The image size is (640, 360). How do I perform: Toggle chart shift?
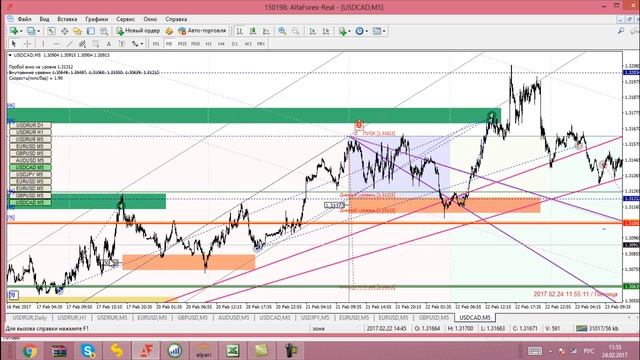[326, 31]
